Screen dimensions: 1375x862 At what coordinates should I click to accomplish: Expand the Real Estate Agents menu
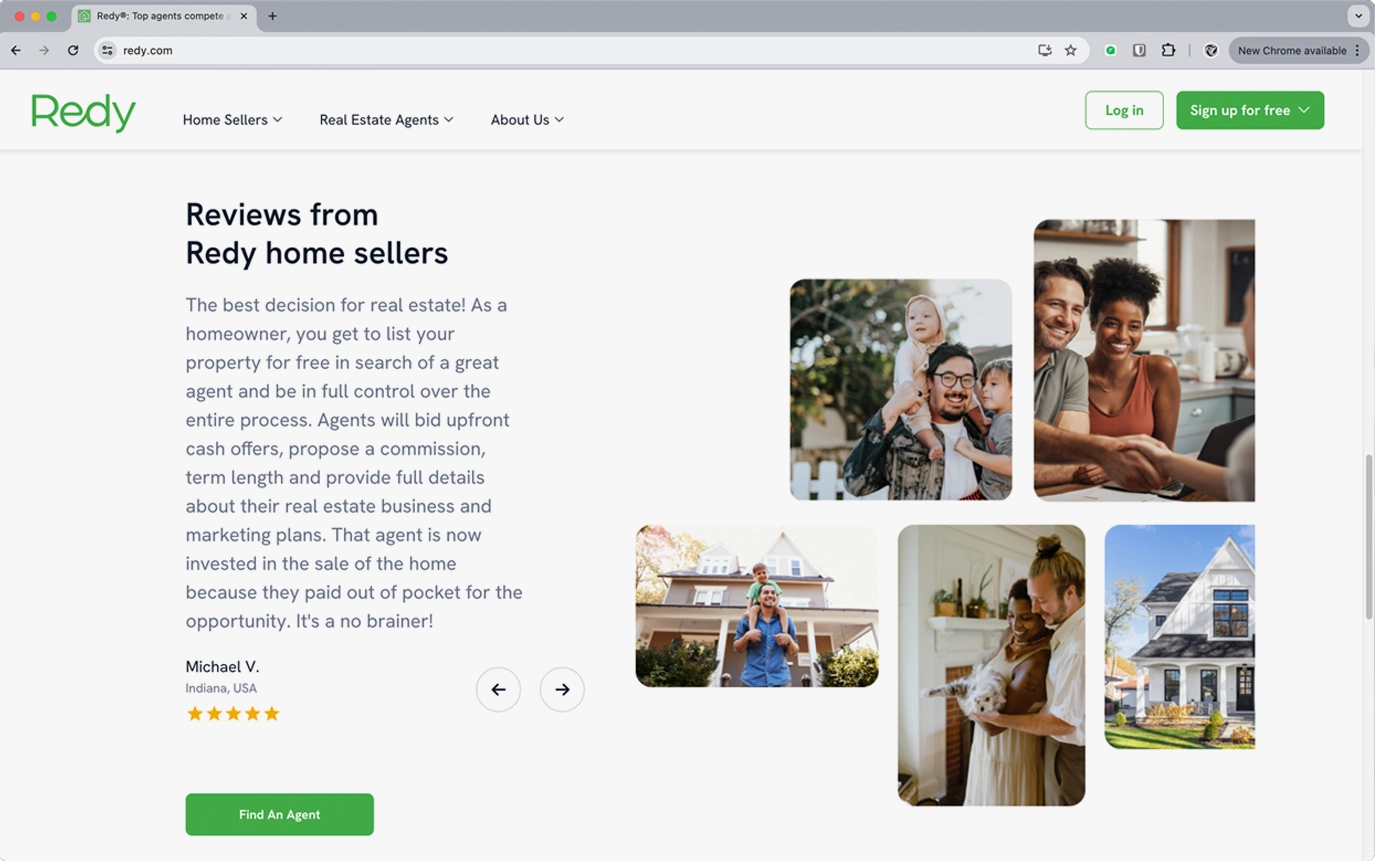386,119
